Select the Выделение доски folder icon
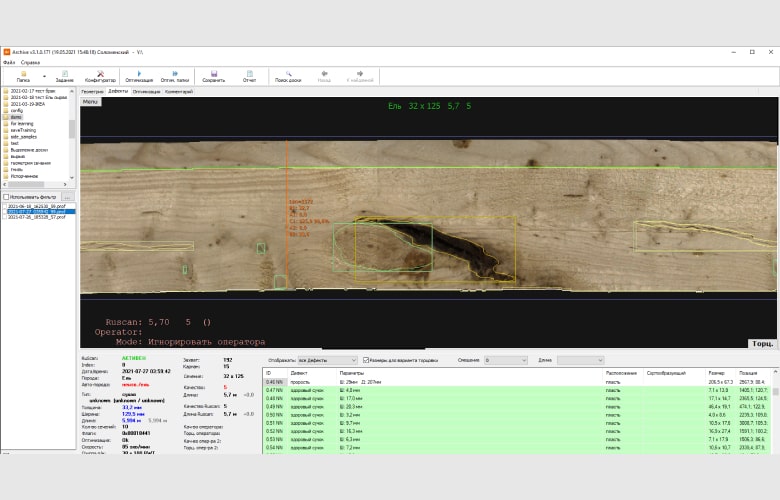The height and width of the screenshot is (500, 780). (x=6, y=150)
